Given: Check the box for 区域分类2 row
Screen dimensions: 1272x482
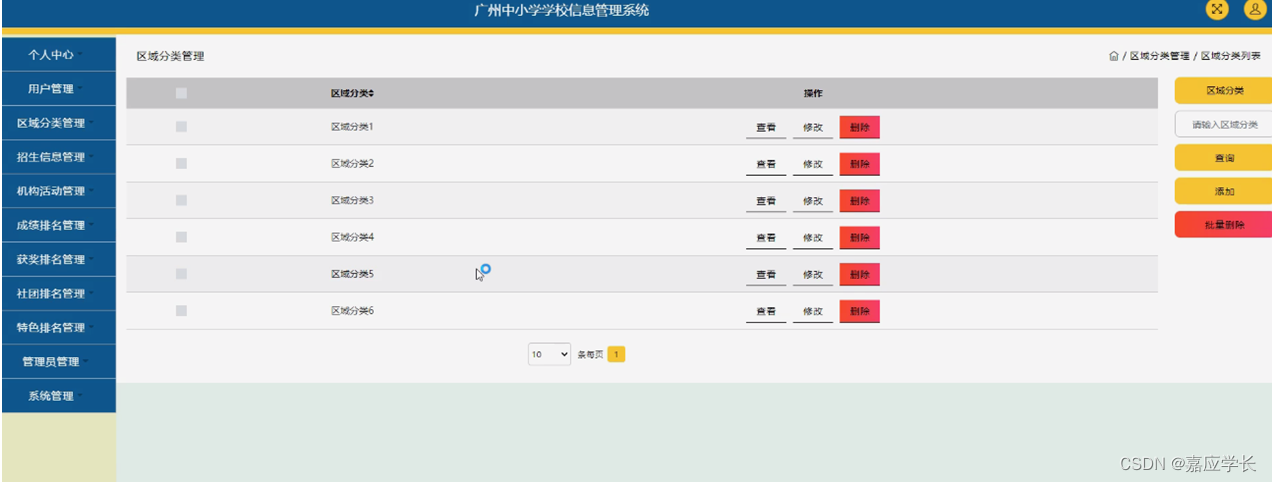Looking at the screenshot, I should pyautogui.click(x=181, y=163).
